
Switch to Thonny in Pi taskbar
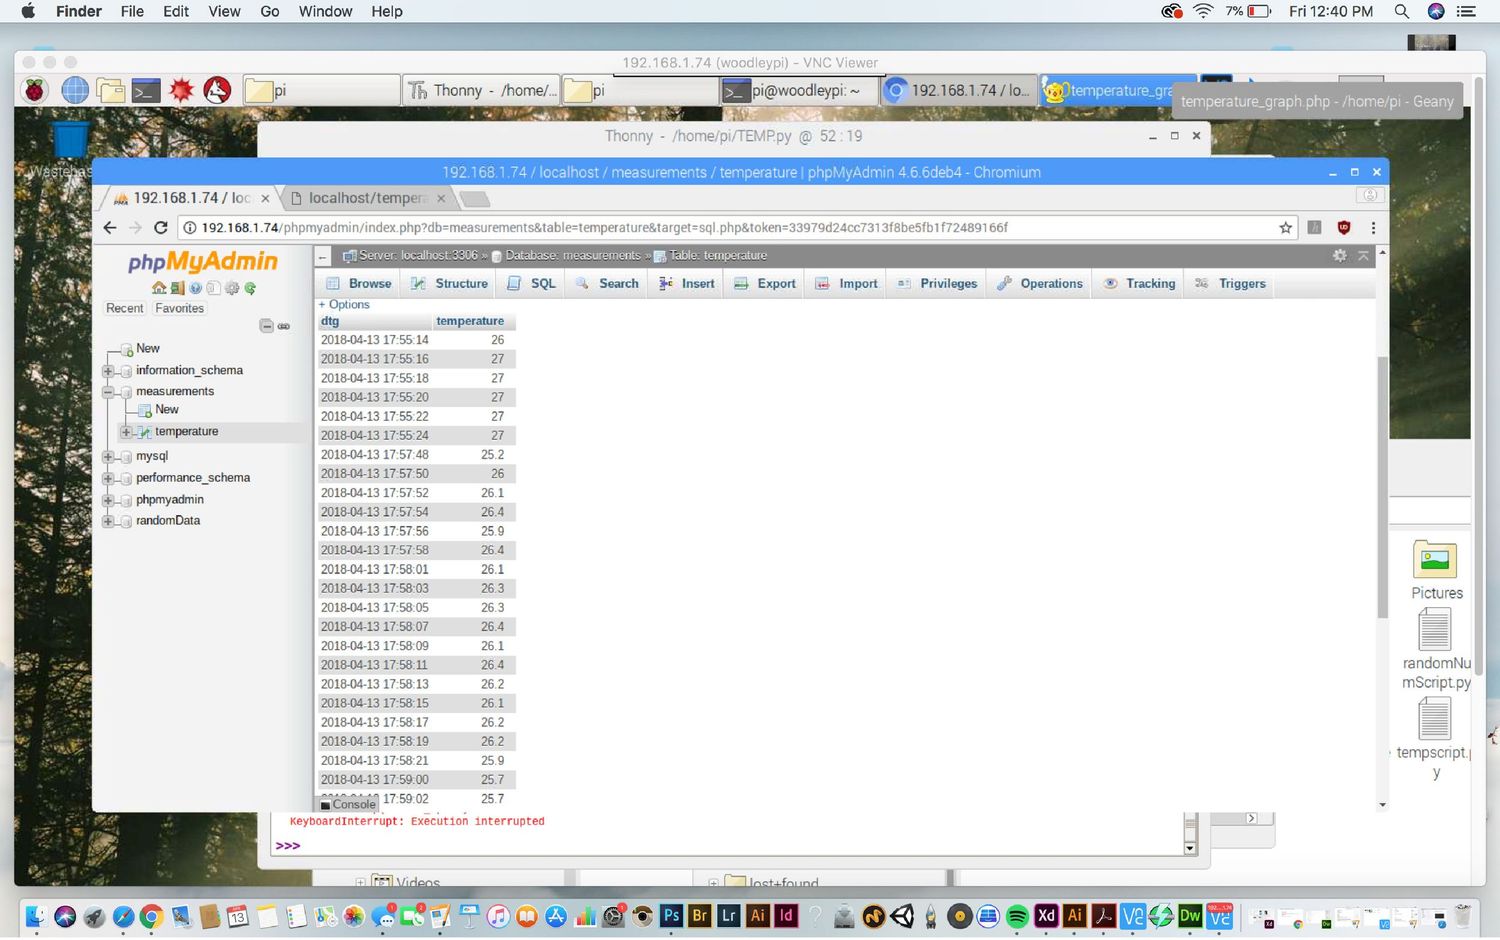(x=481, y=90)
